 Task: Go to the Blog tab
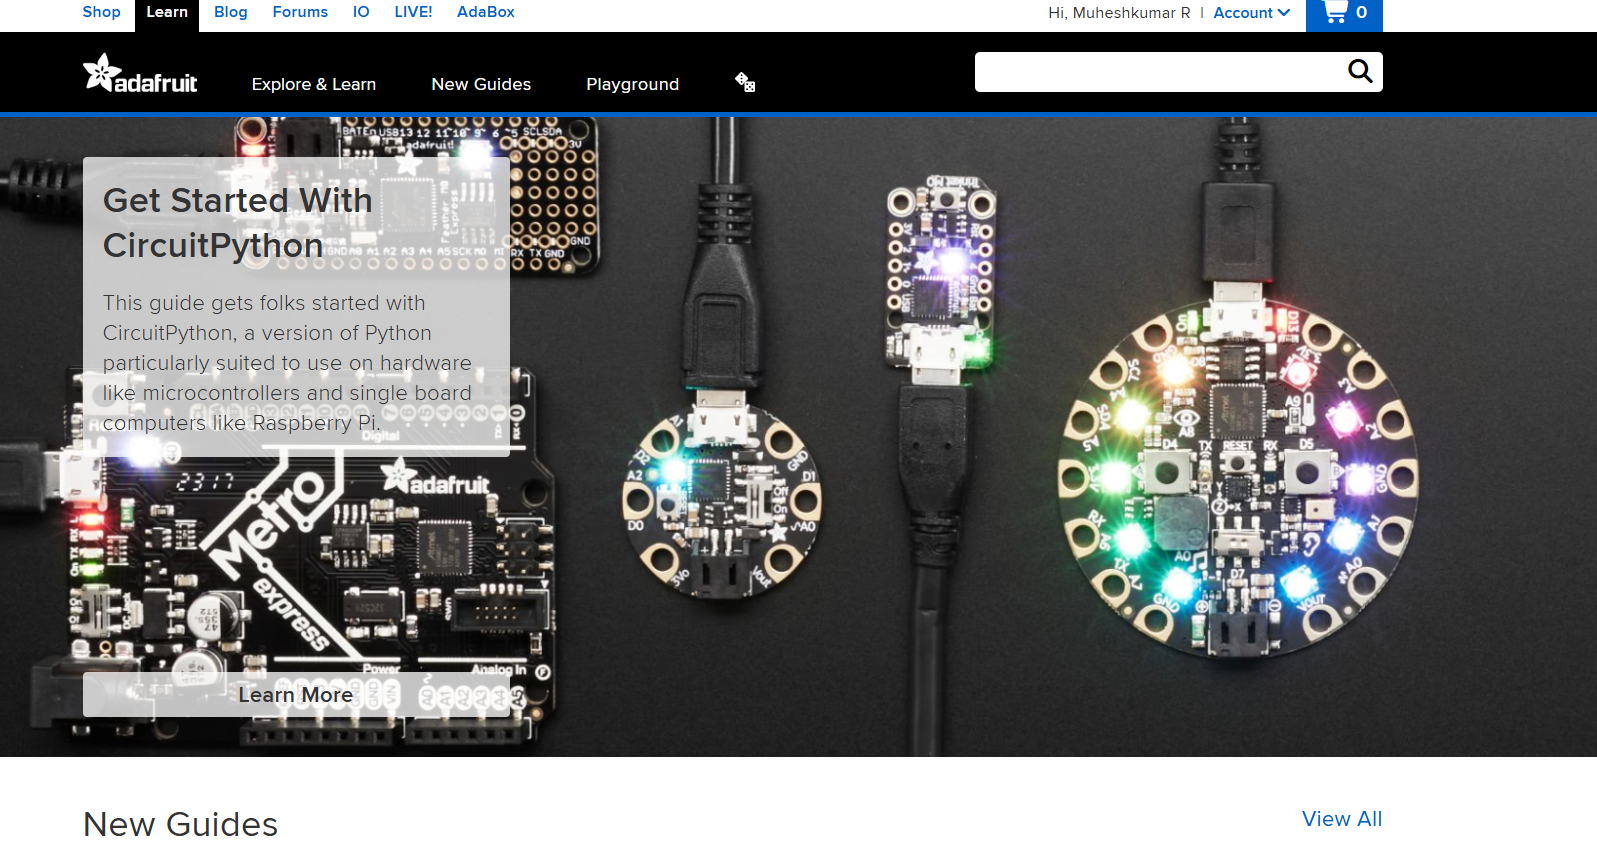[x=231, y=12]
